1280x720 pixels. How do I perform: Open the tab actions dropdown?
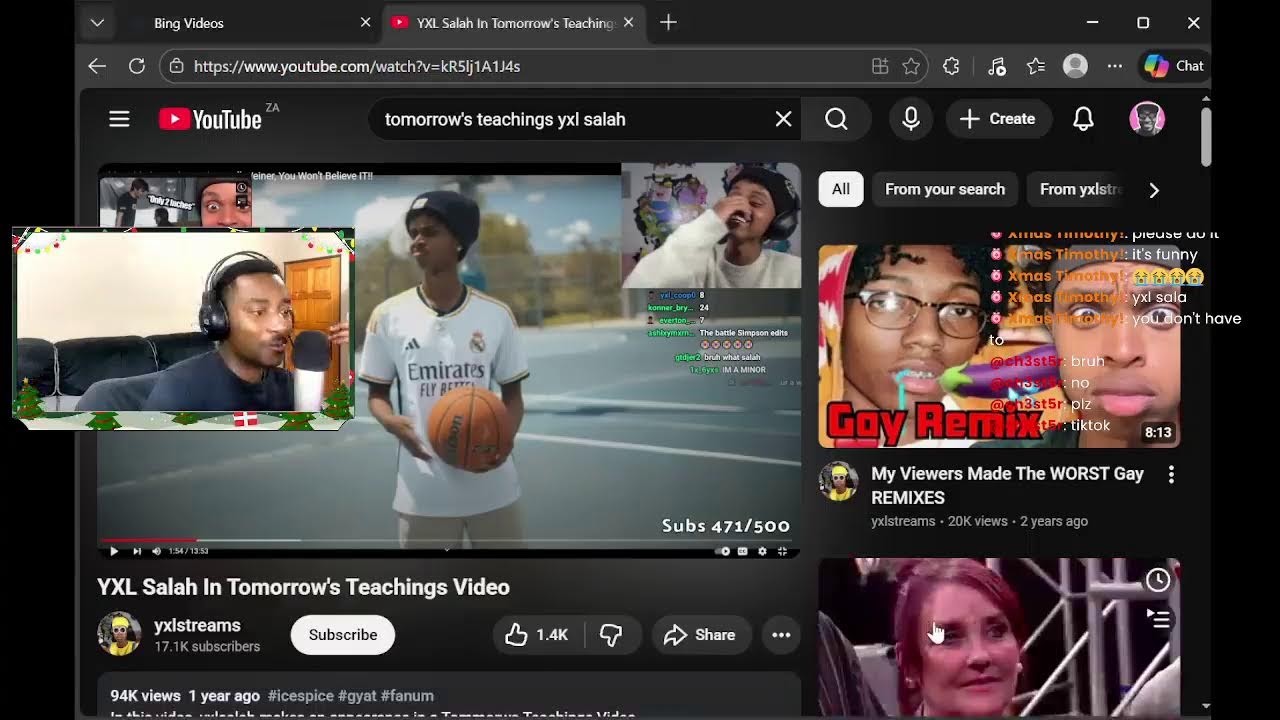[97, 23]
